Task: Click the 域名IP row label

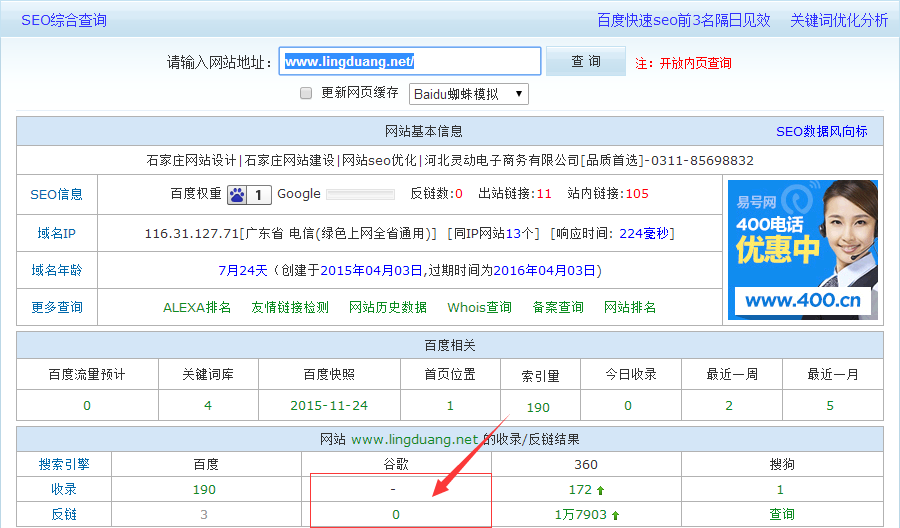Action: click(56, 233)
